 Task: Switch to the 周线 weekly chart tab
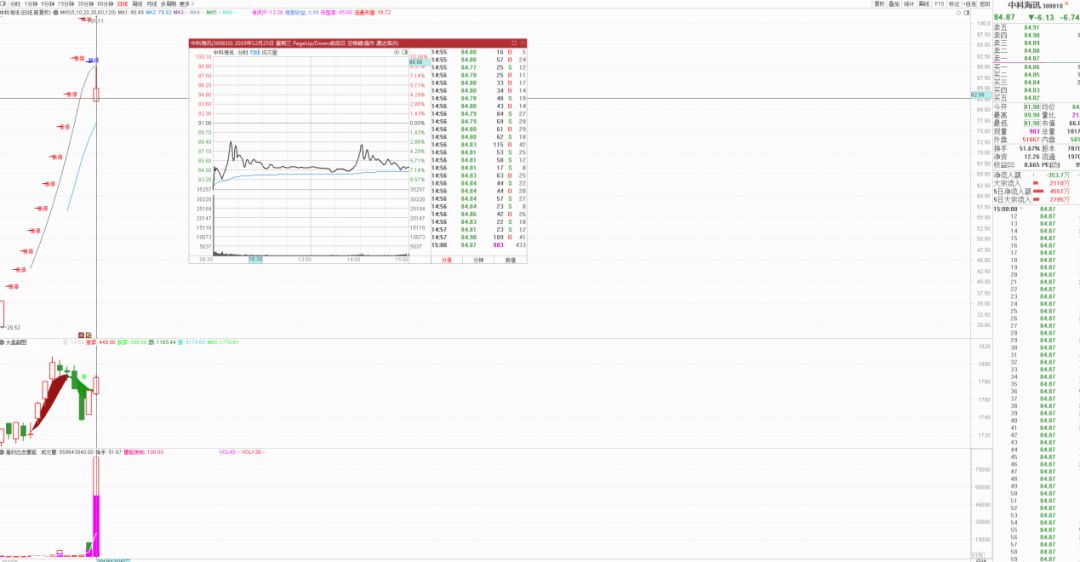click(x=137, y=3)
